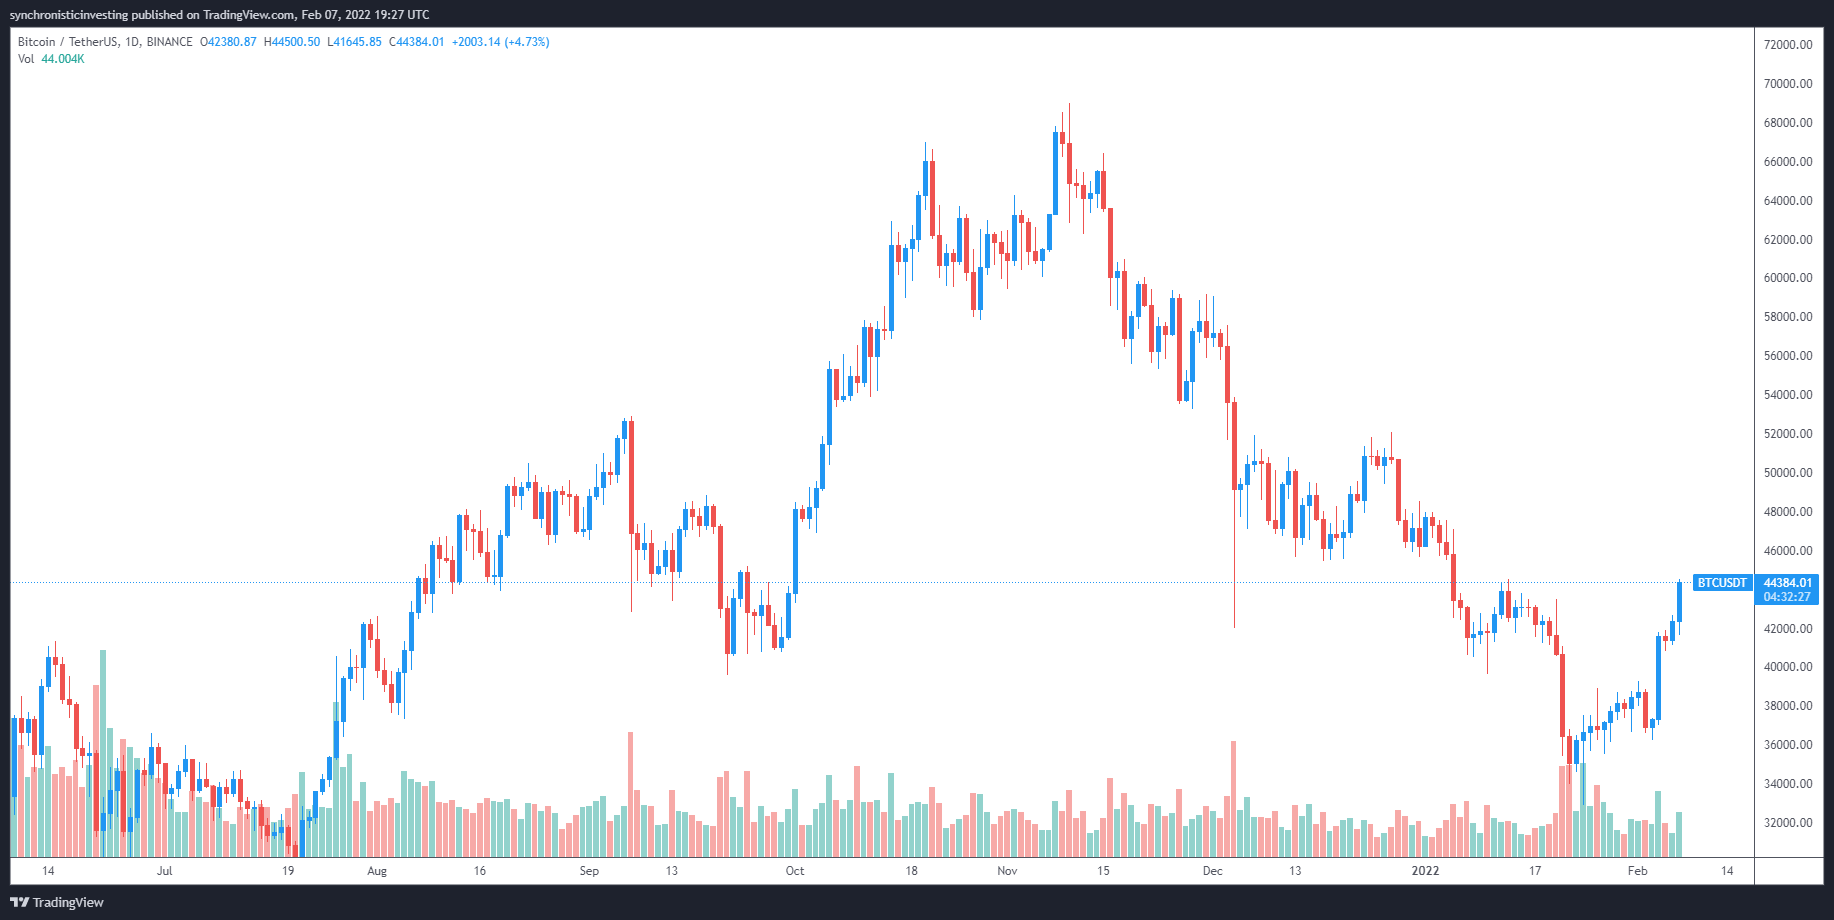This screenshot has height=920, width=1834.
Task: Click the candle countdown timer 04:32:27
Action: point(1787,597)
